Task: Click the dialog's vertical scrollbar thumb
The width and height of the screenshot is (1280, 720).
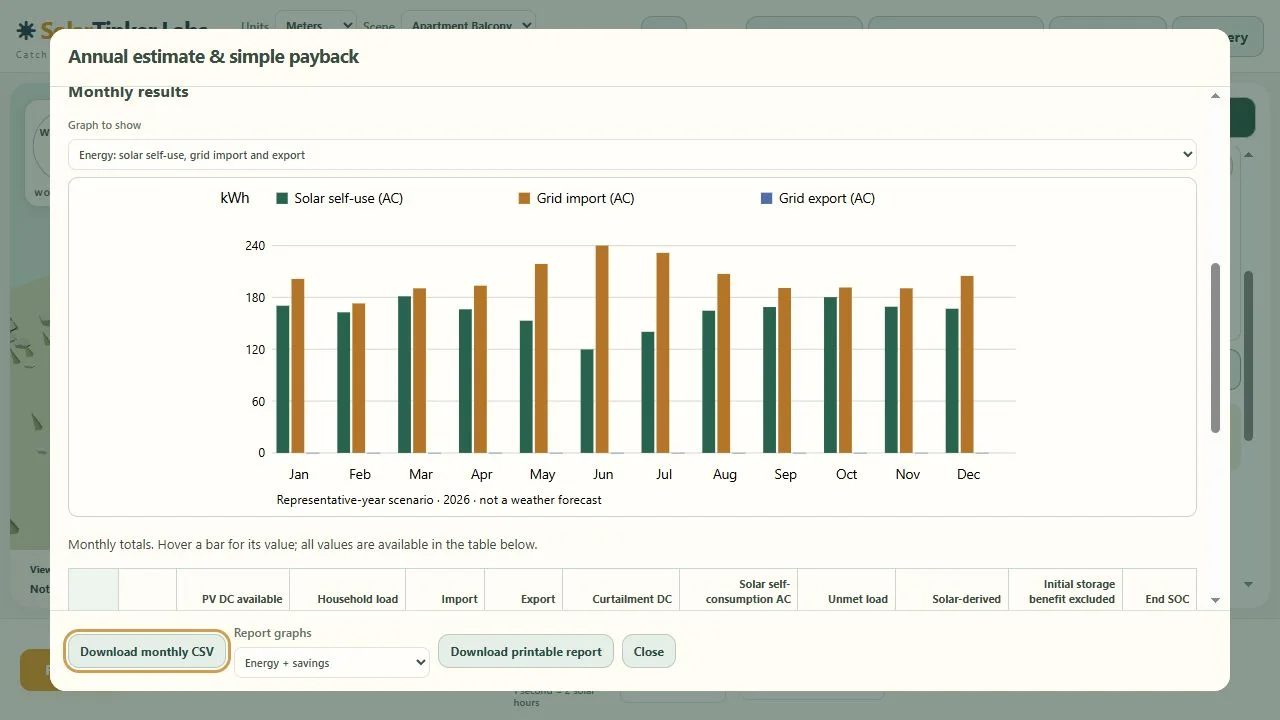Action: tap(1216, 348)
